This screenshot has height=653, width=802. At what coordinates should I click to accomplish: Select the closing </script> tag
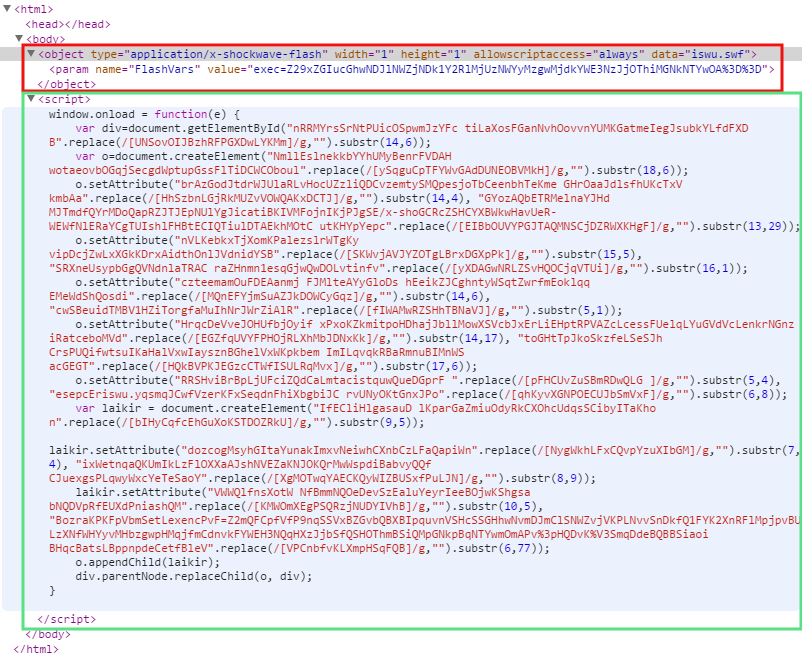pos(66,619)
